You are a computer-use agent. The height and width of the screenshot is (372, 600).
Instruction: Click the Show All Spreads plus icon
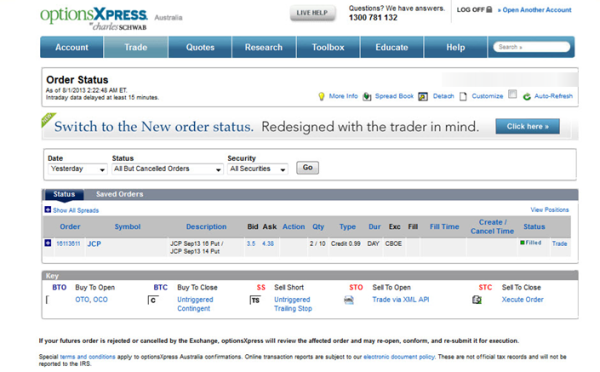coord(48,209)
